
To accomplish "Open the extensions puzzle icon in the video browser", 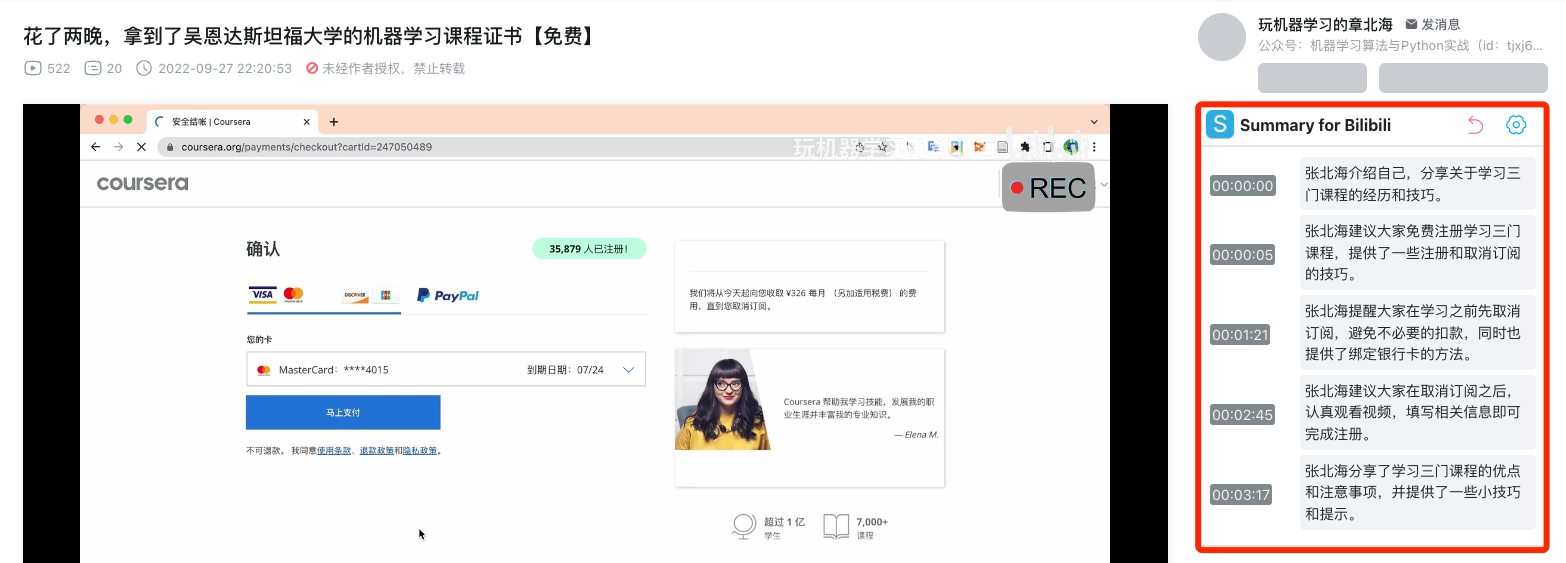I will [1025, 147].
